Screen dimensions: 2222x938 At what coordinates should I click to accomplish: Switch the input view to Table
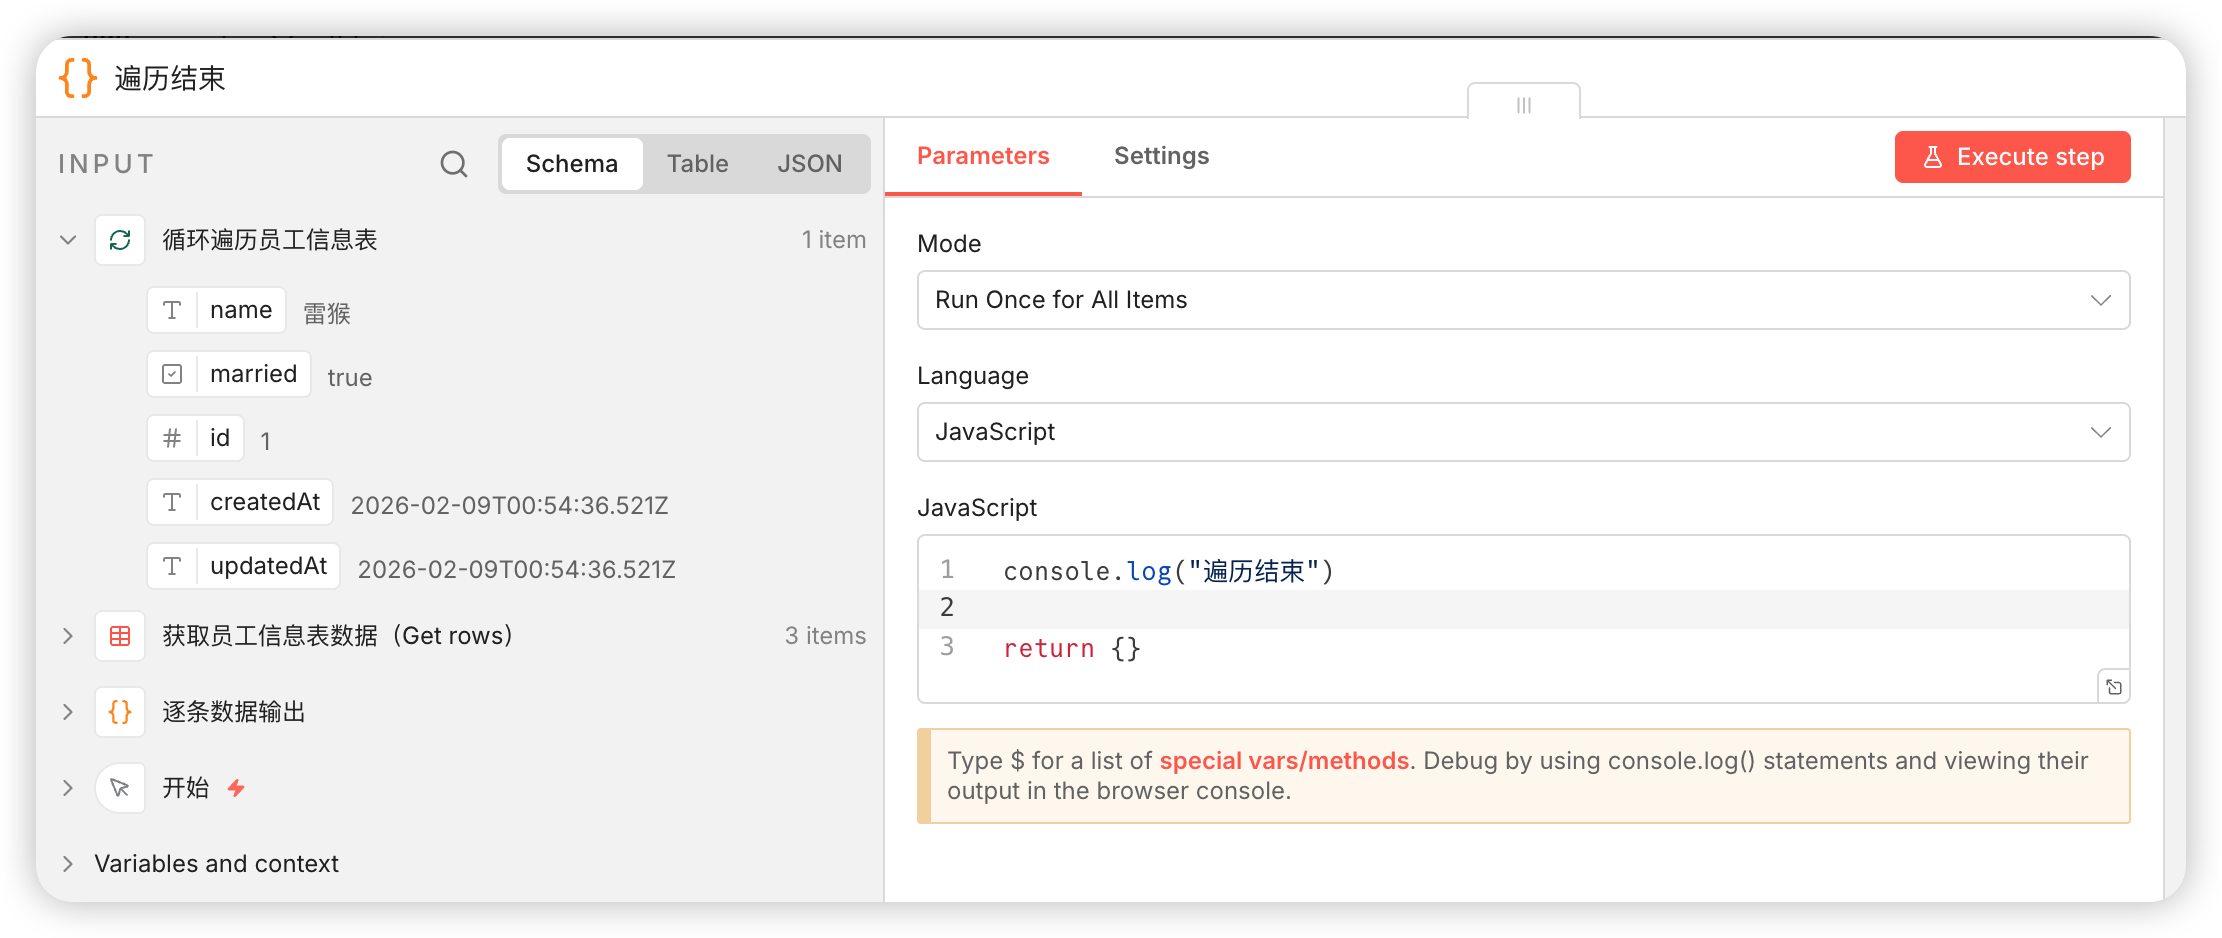pyautogui.click(x=697, y=164)
